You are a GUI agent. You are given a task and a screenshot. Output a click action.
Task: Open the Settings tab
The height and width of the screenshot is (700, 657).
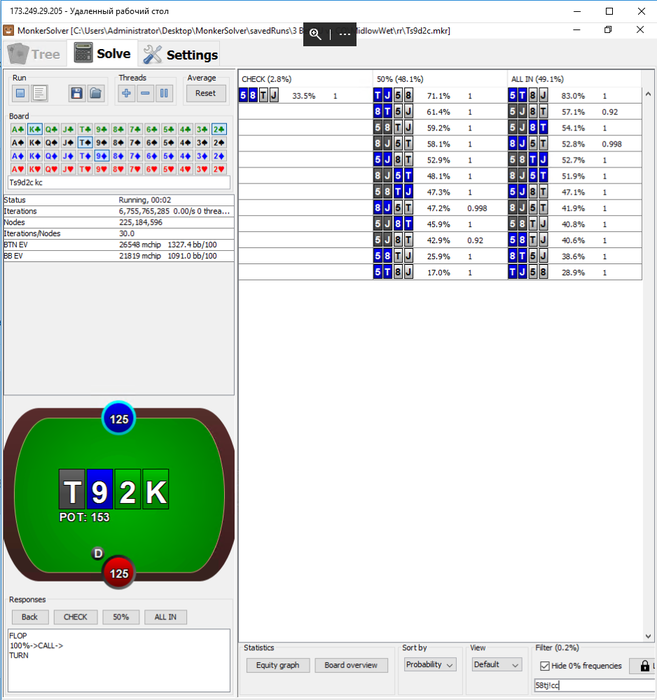[x=180, y=54]
